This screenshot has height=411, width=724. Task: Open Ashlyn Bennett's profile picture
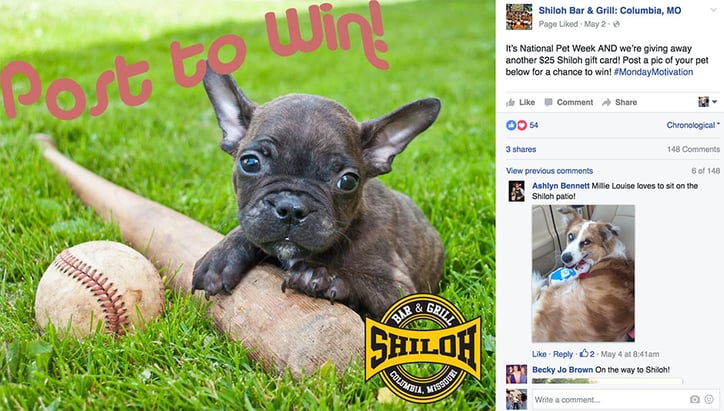click(x=517, y=191)
